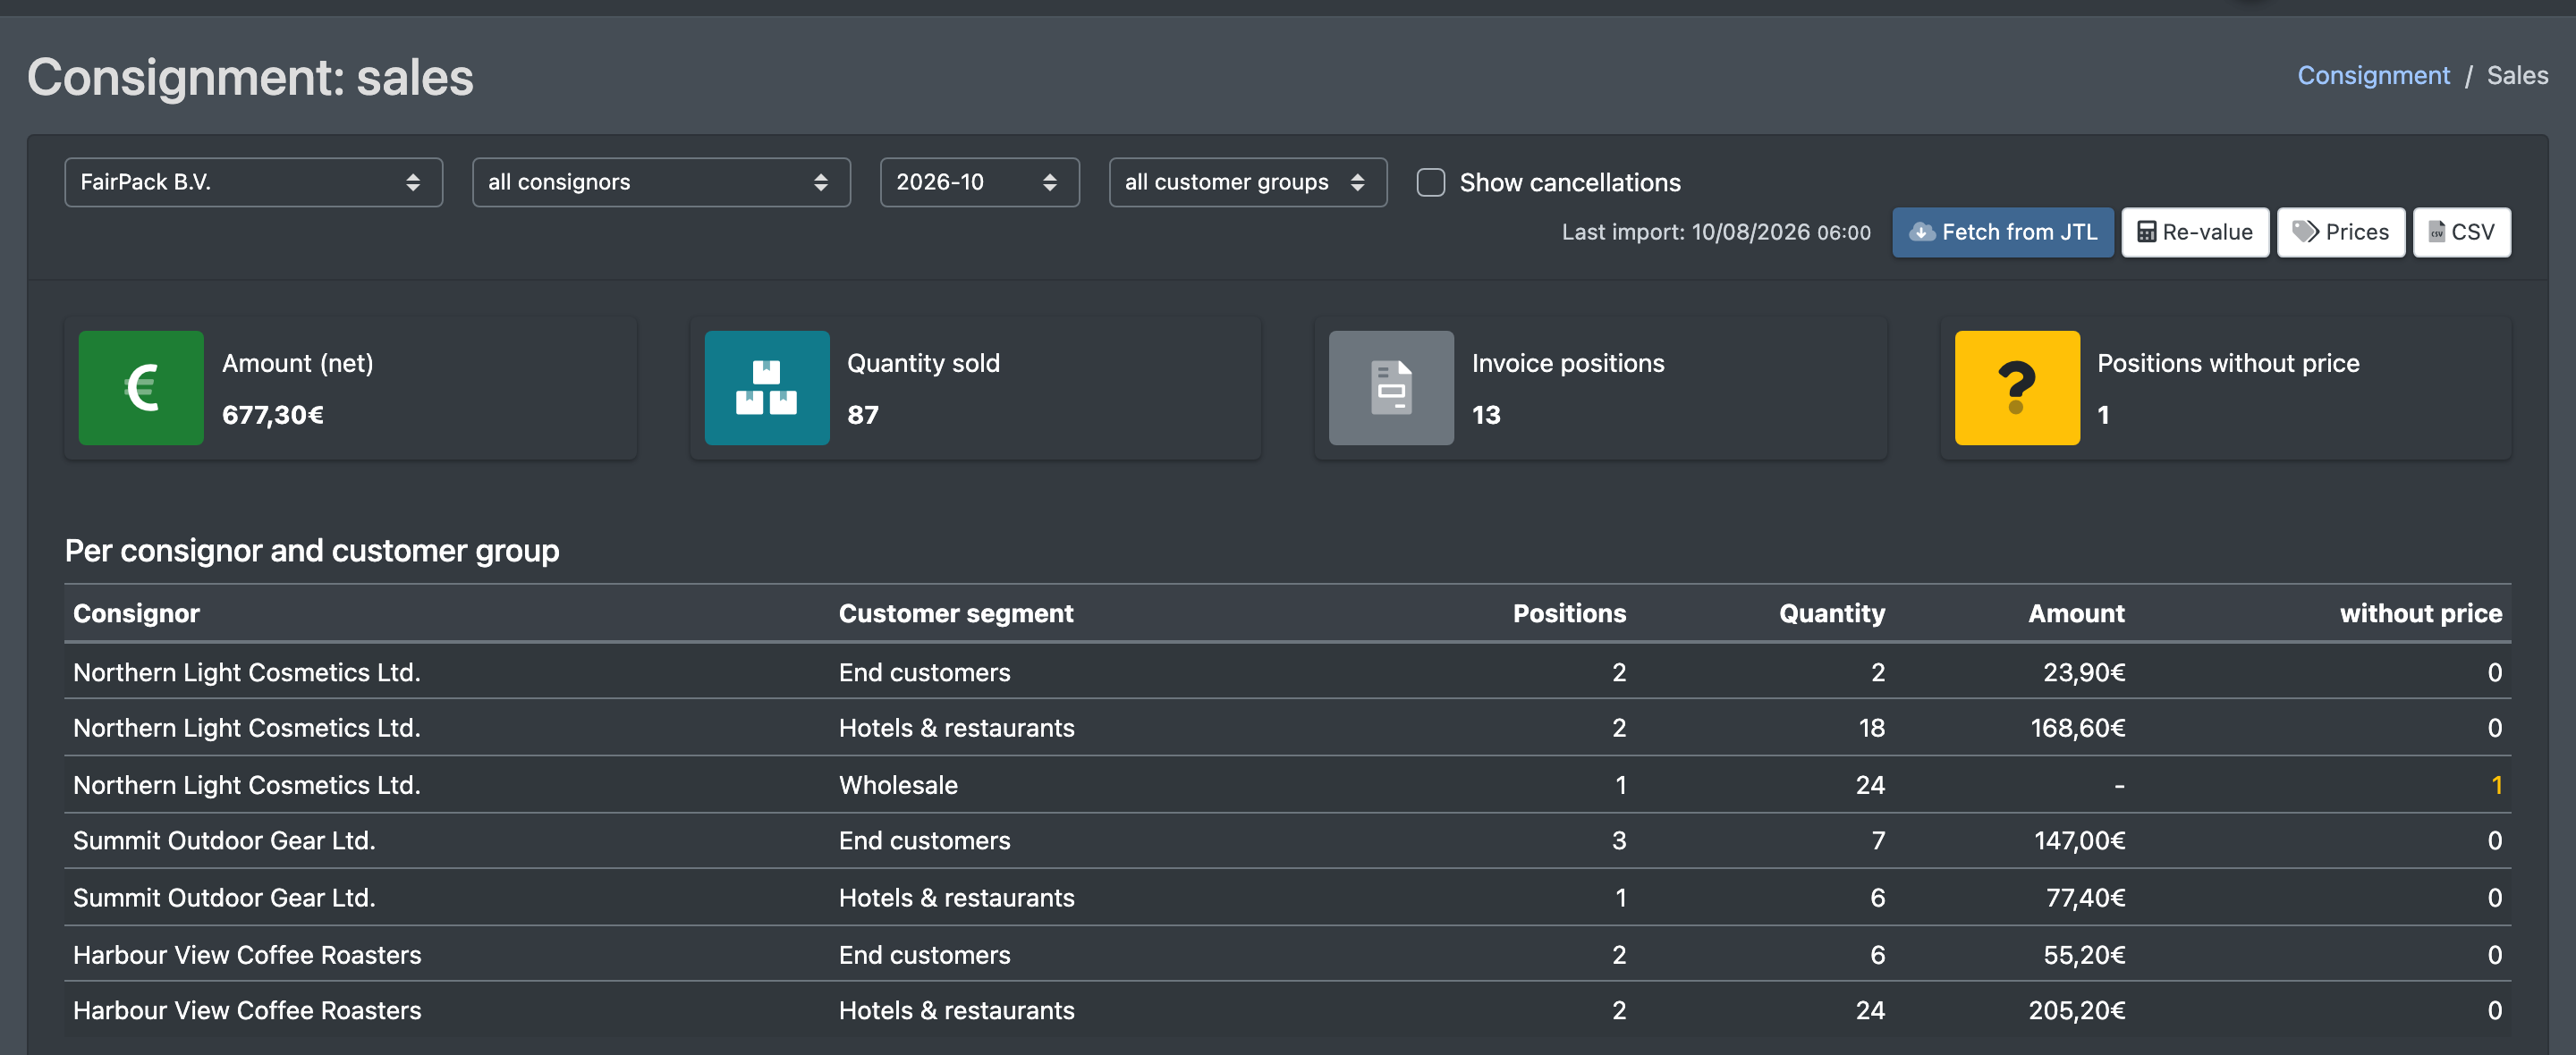Click the 77,40€ amount cell
The image size is (2576, 1055).
(x=2085, y=898)
